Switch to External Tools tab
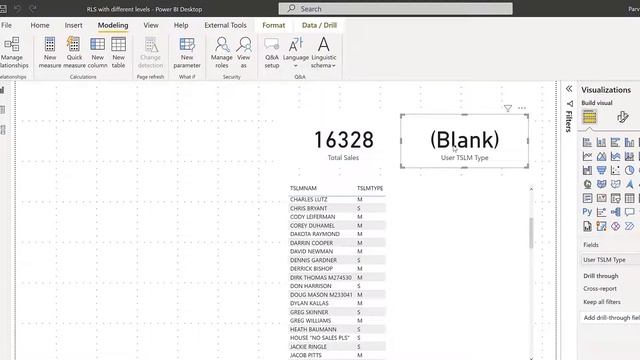Viewport: 640px width, 360px height. pyautogui.click(x=225, y=25)
